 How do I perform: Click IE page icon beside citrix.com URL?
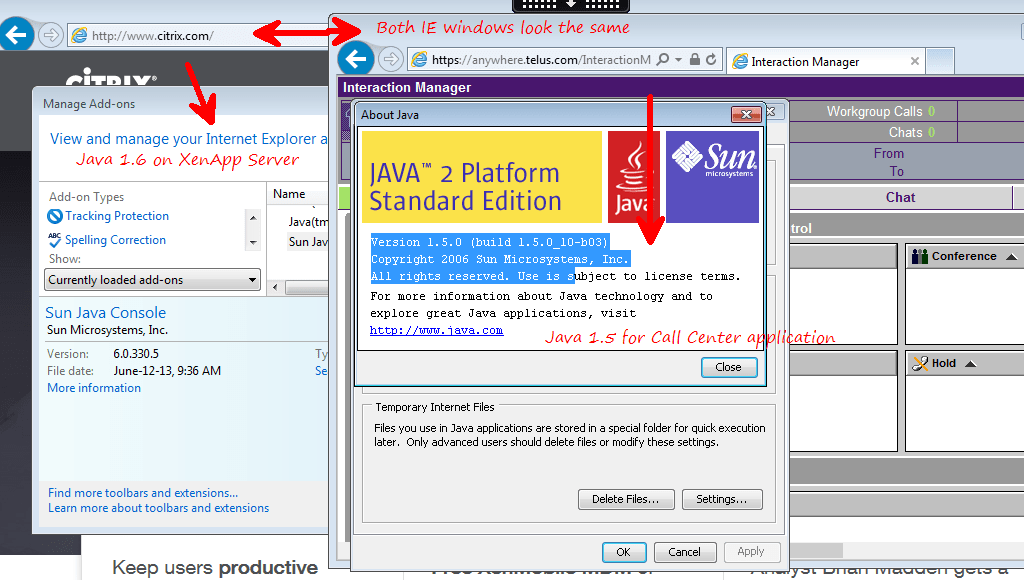point(79,35)
